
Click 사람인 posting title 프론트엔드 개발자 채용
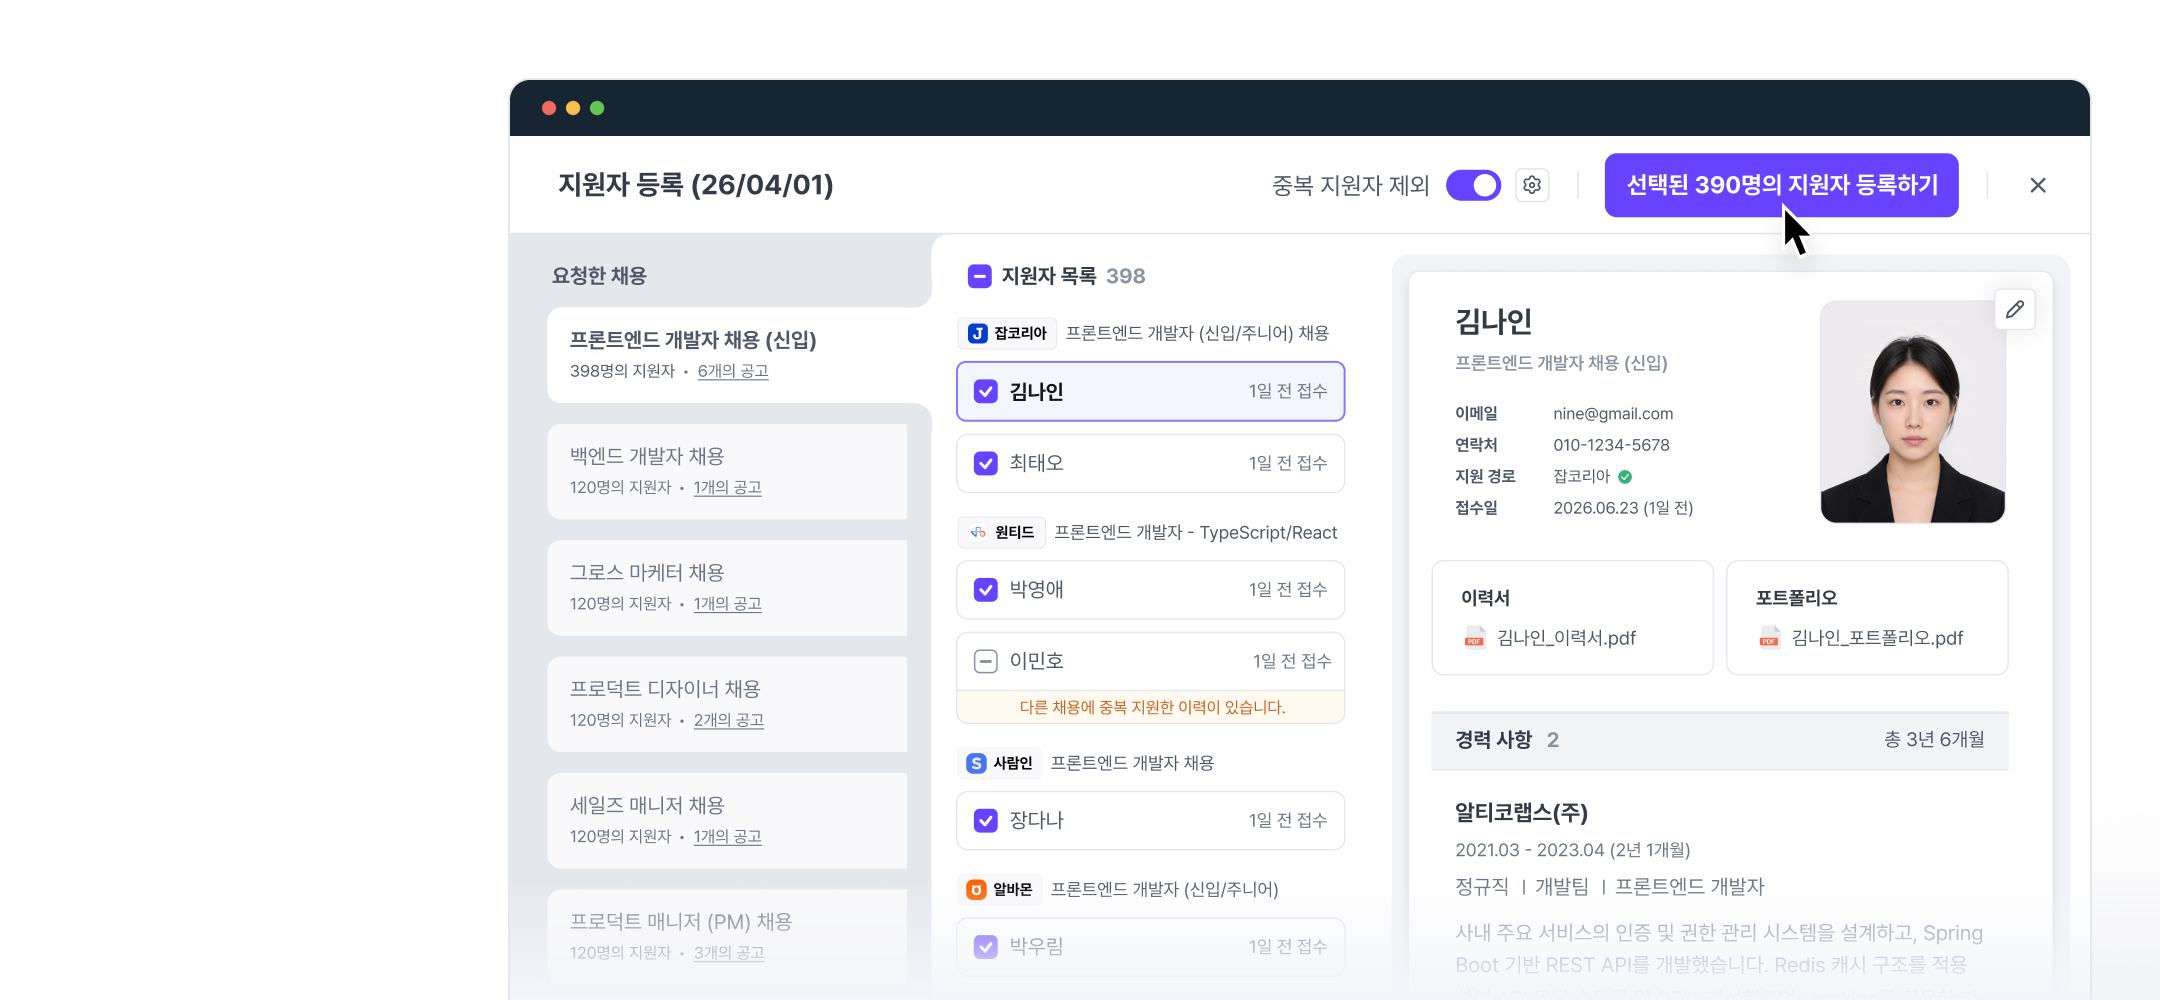(1132, 763)
